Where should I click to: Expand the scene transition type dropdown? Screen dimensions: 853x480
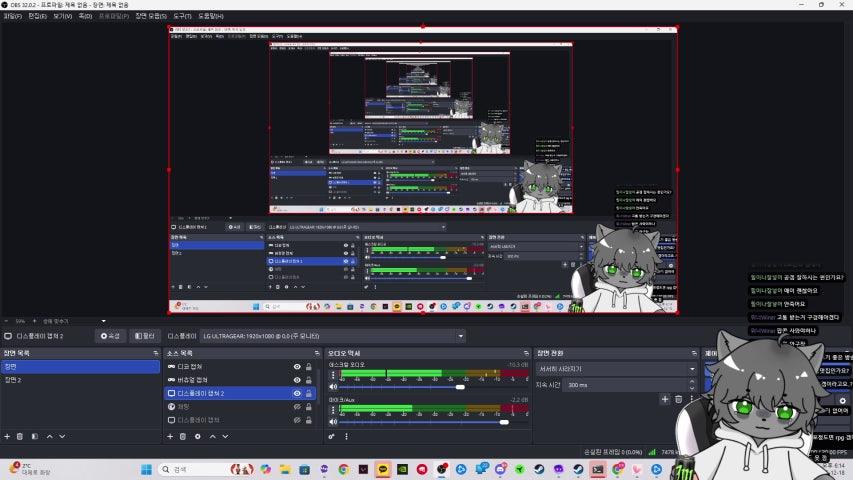(615, 369)
